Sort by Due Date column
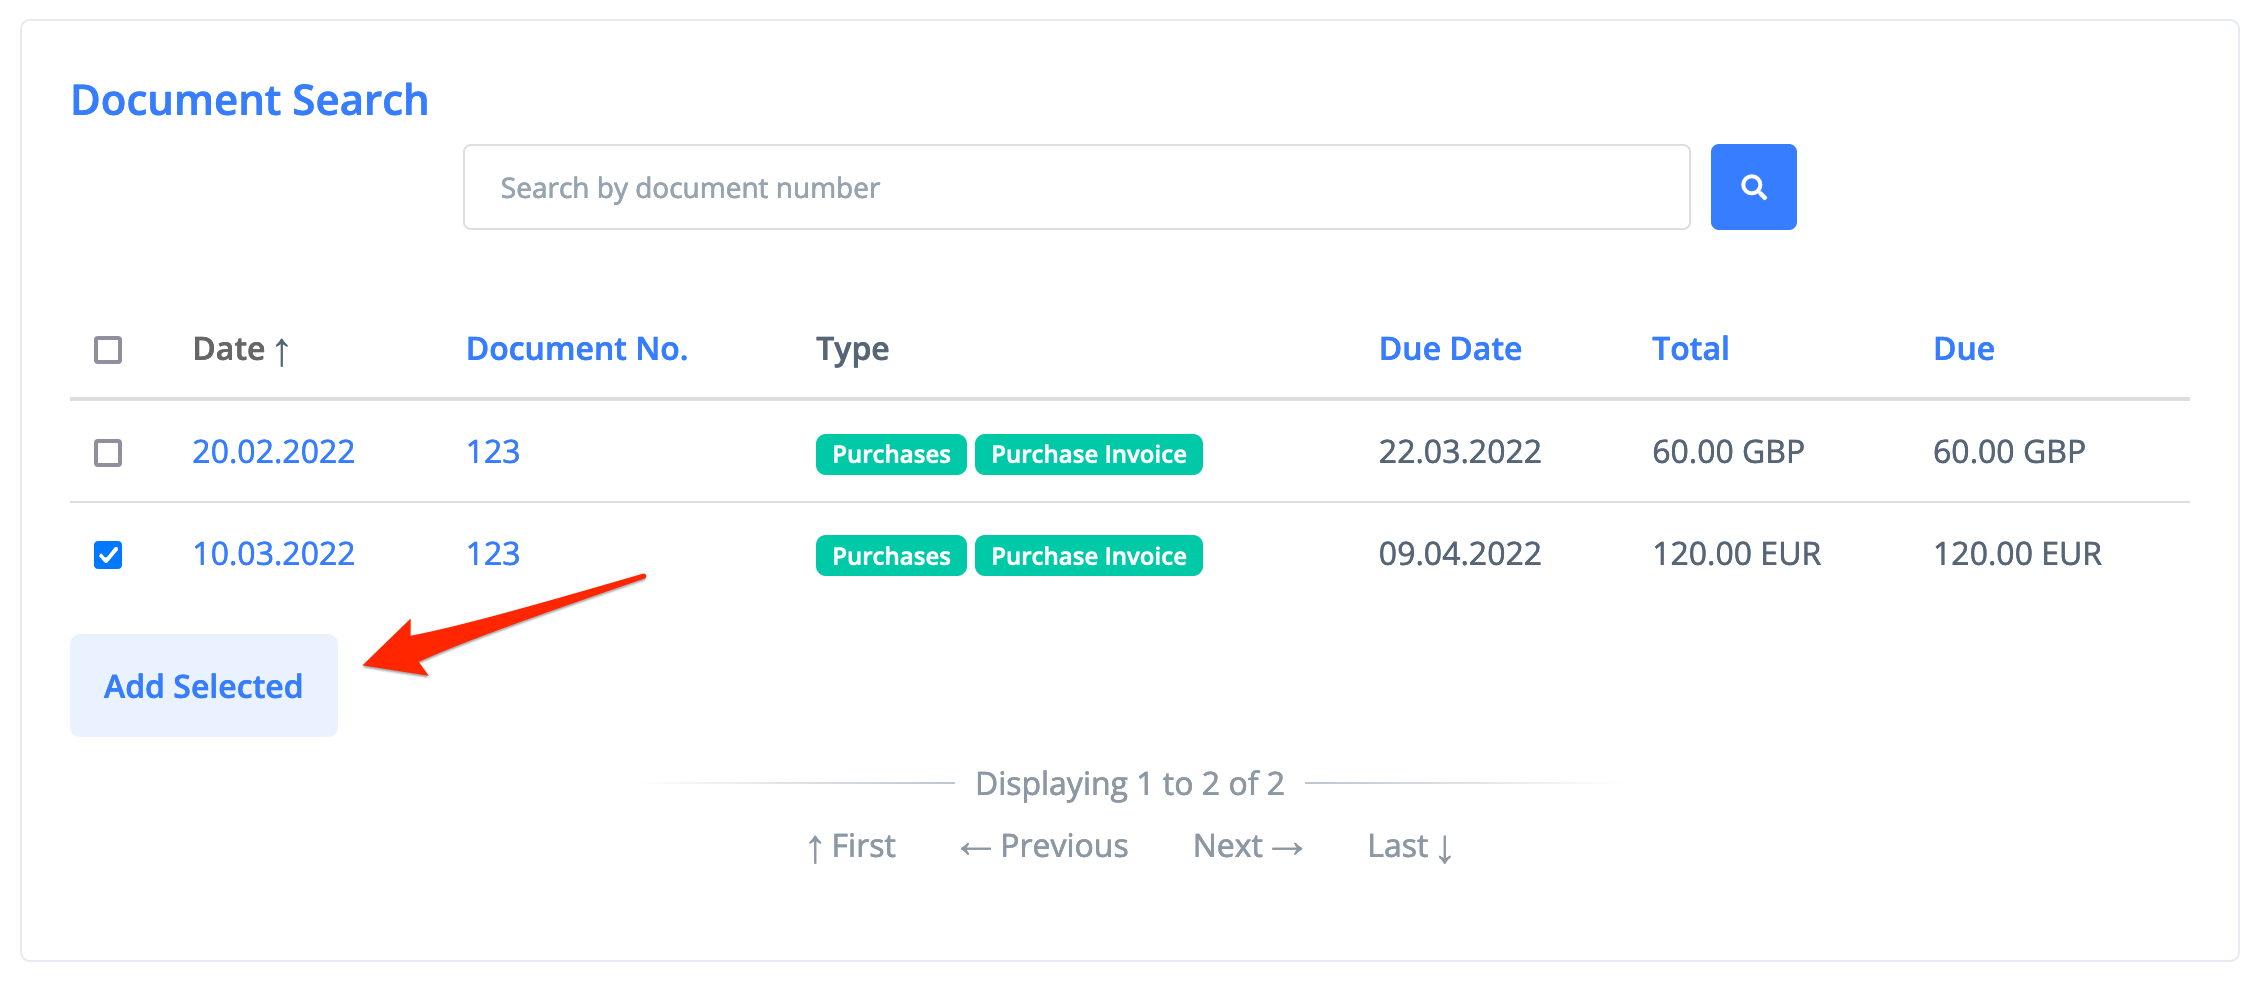 point(1449,349)
